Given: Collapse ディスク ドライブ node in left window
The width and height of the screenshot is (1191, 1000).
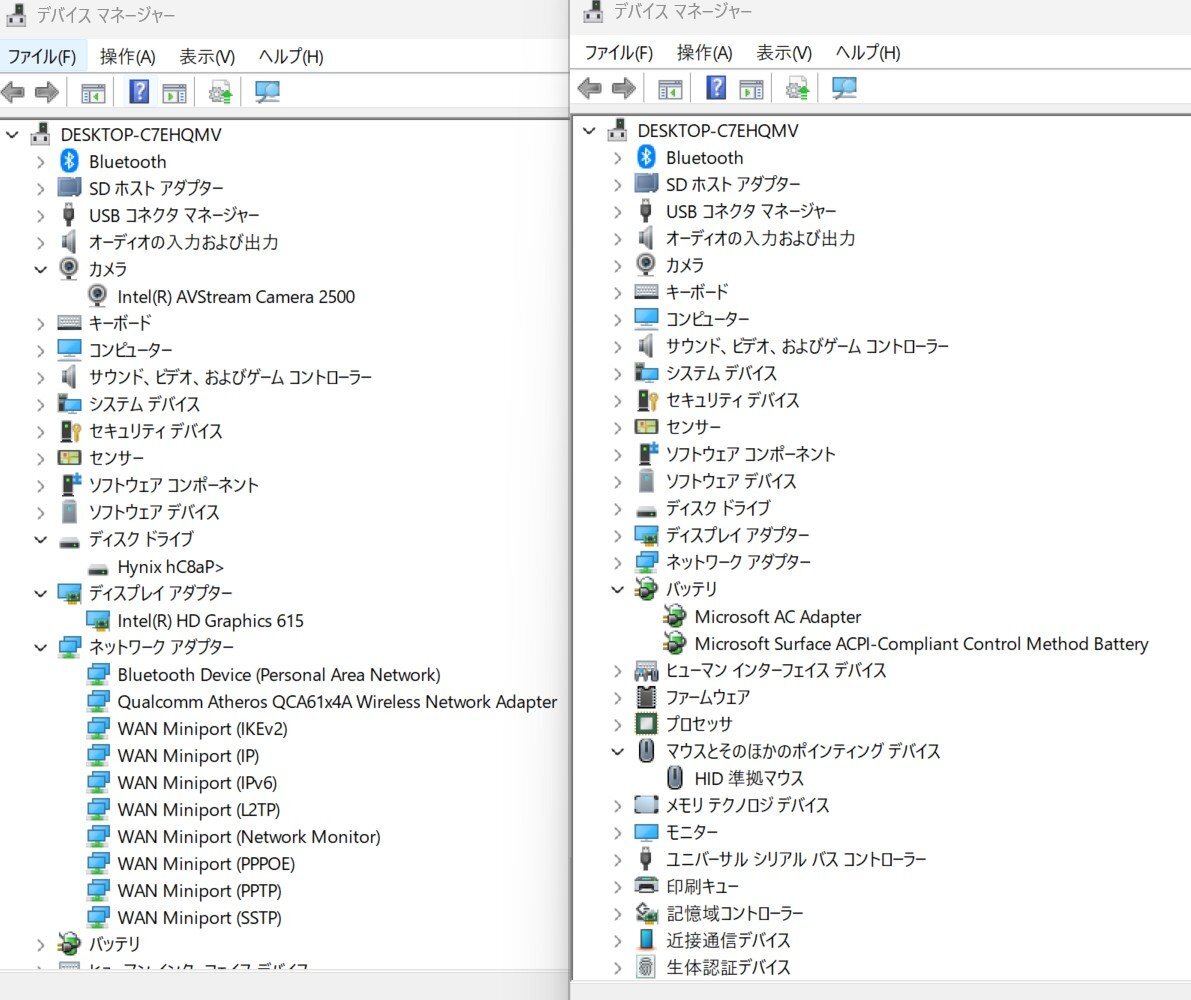Looking at the screenshot, I should click(40, 540).
